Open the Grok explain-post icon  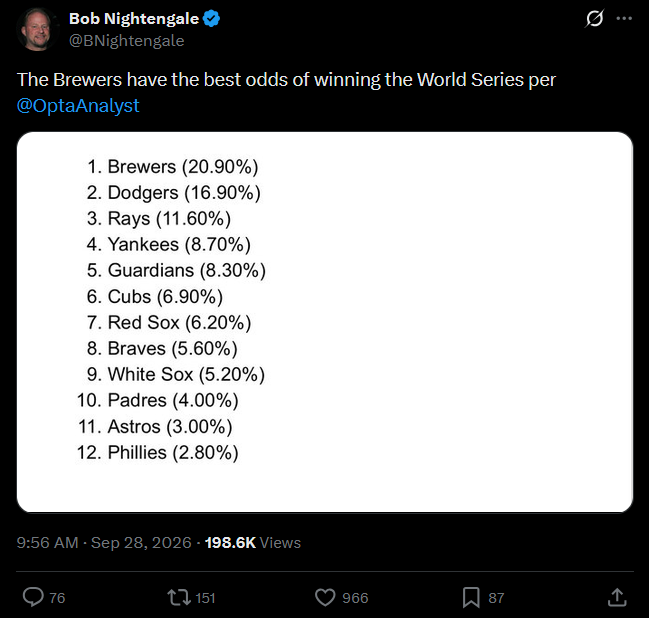coord(594,19)
